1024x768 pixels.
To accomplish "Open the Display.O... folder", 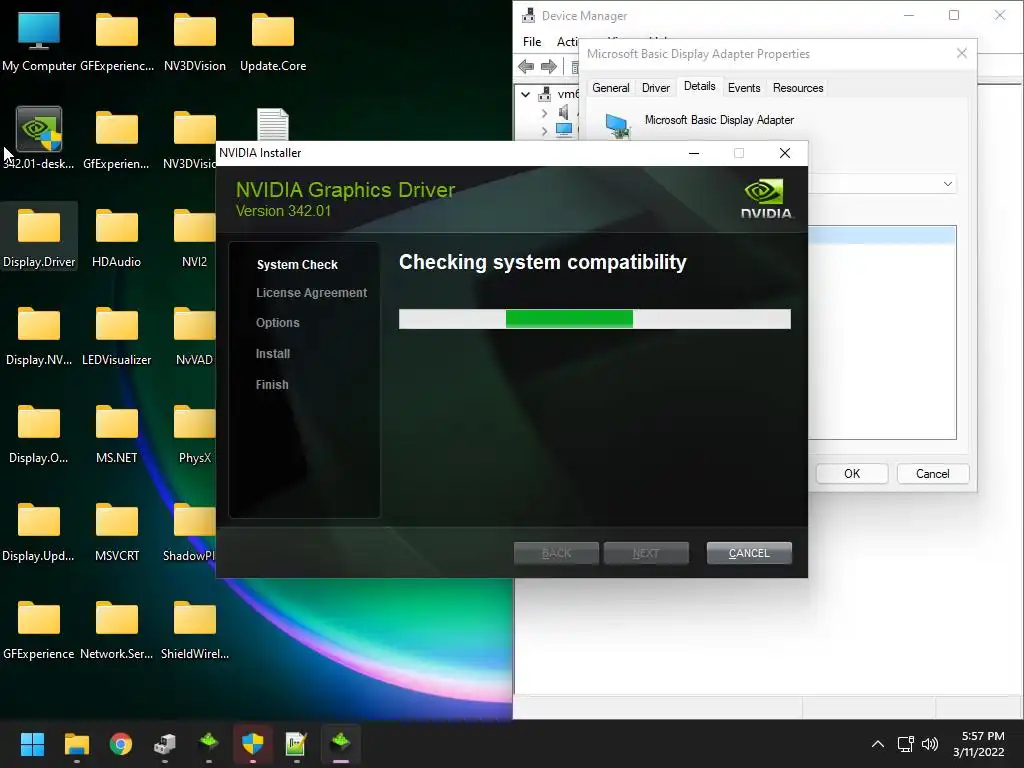I will click(39, 432).
